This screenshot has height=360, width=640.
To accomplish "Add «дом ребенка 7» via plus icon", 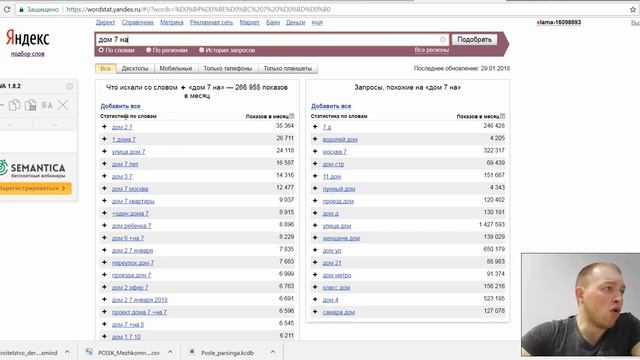I will 104,225.
